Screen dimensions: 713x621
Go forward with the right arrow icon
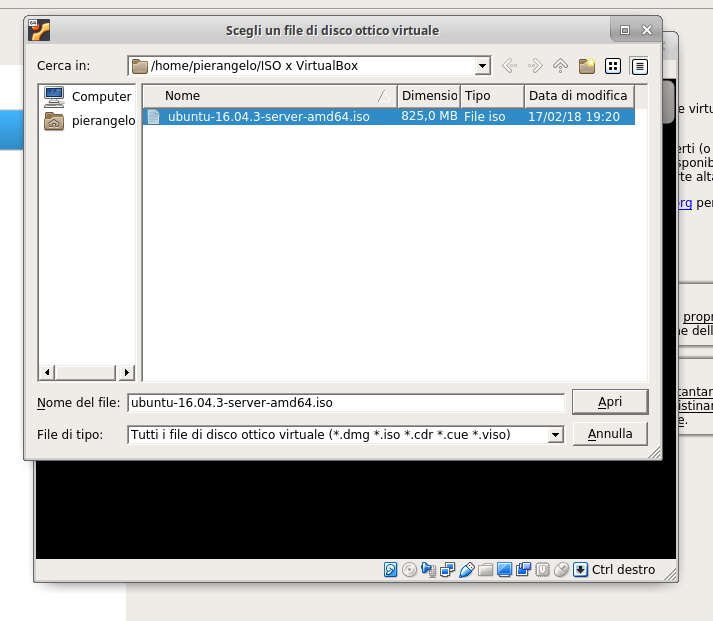(535, 66)
